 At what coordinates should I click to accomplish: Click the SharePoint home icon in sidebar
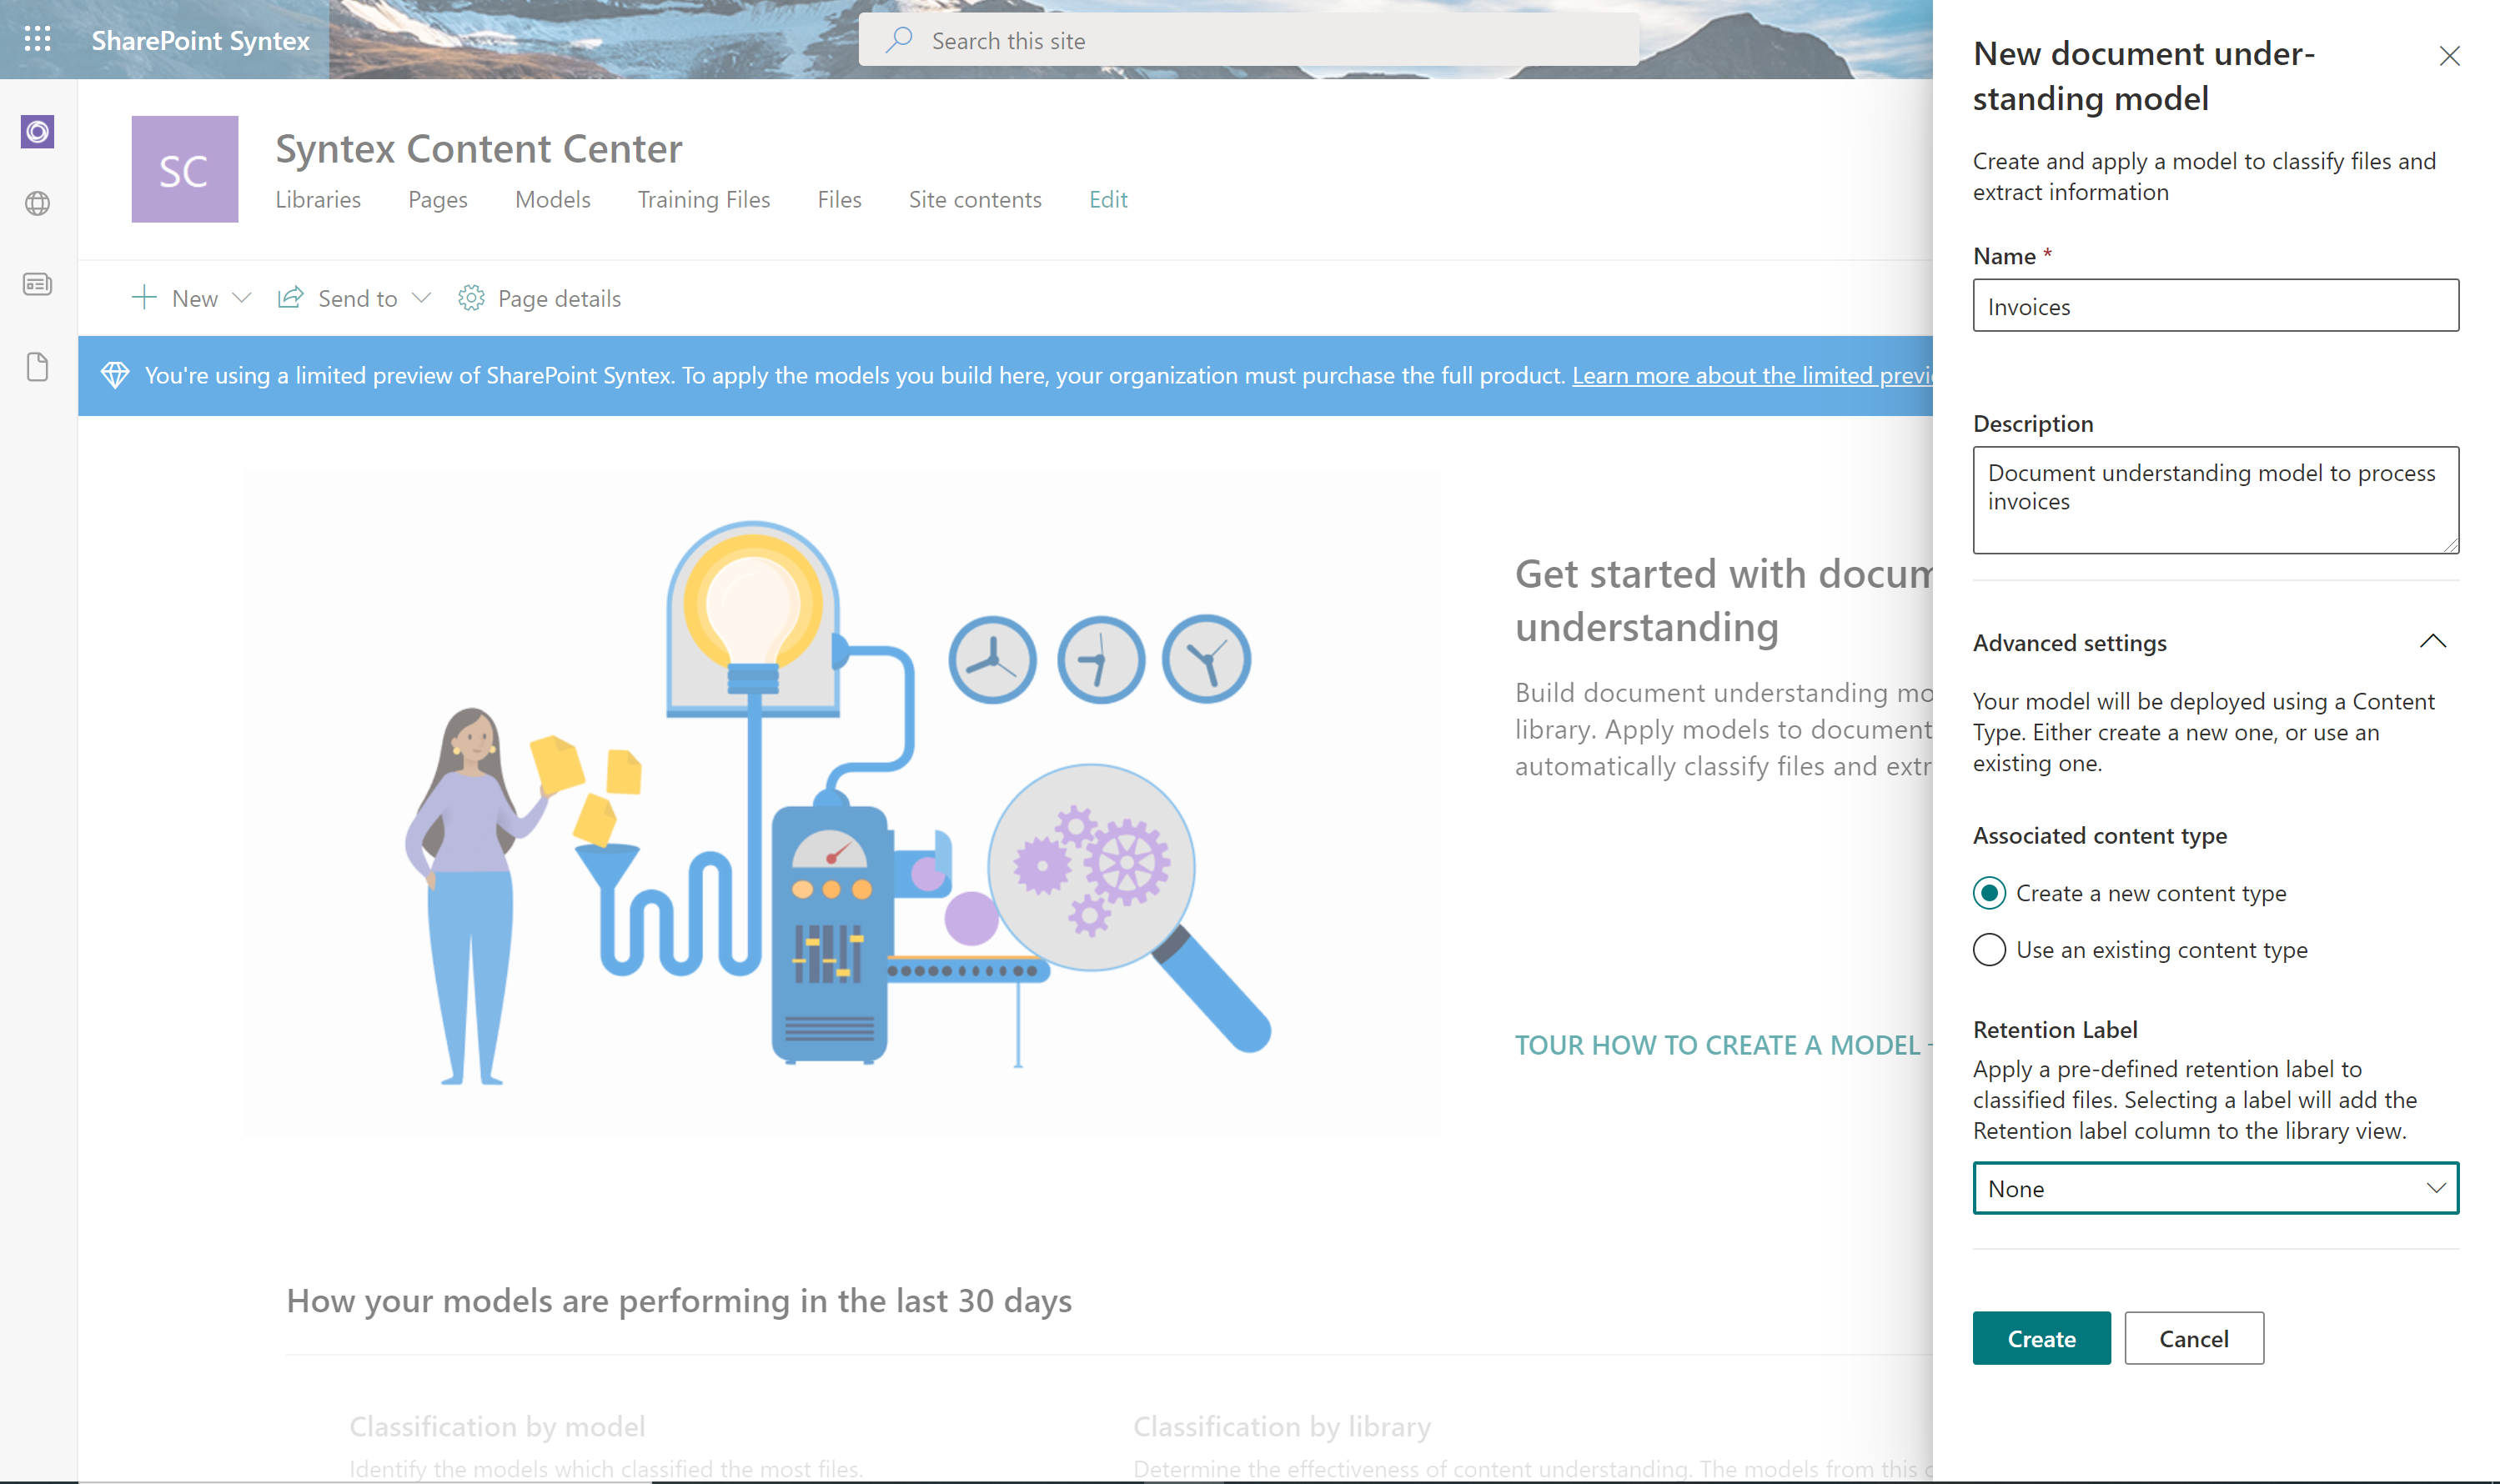37,132
